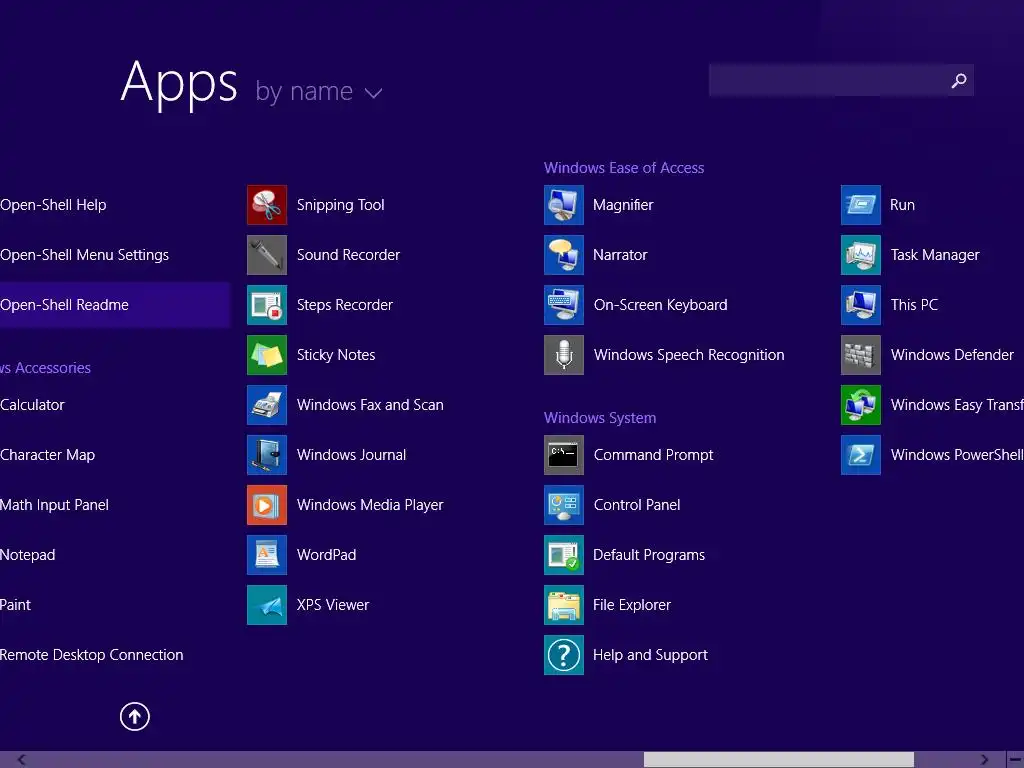Image resolution: width=1024 pixels, height=768 pixels.
Task: Open the Sticky Notes icon
Action: 266,355
